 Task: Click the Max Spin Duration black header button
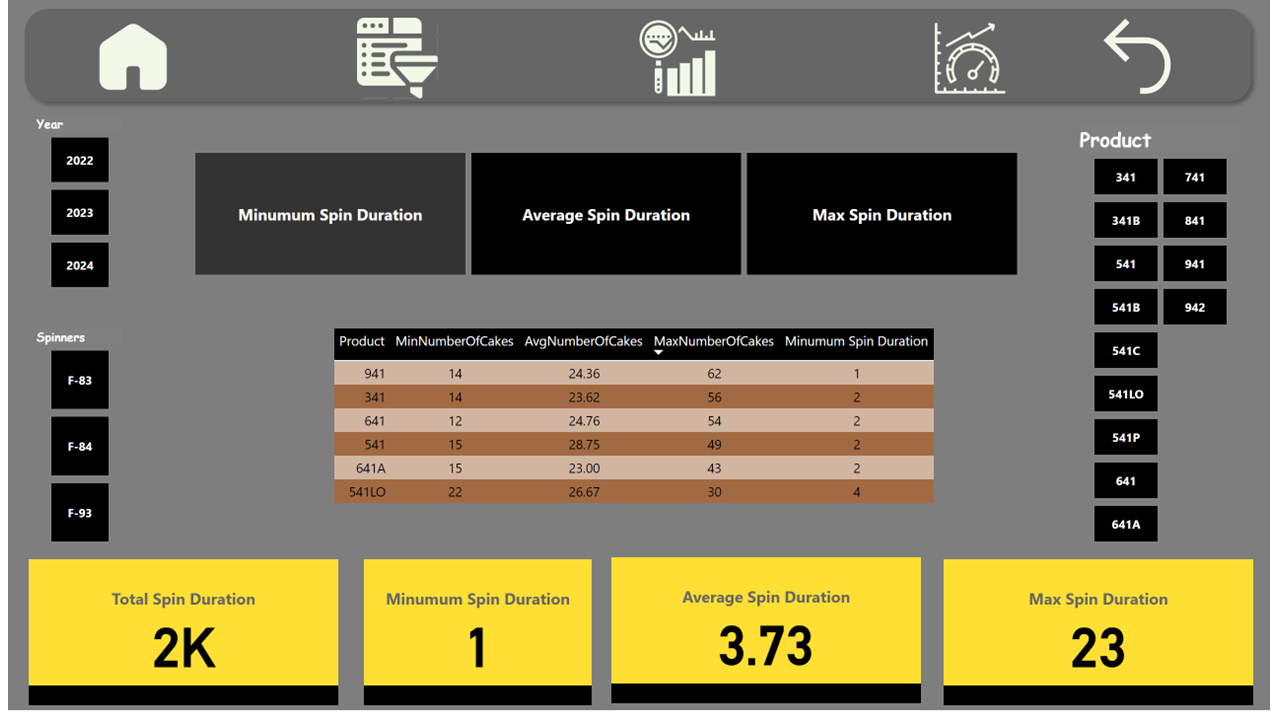pyautogui.click(x=881, y=214)
